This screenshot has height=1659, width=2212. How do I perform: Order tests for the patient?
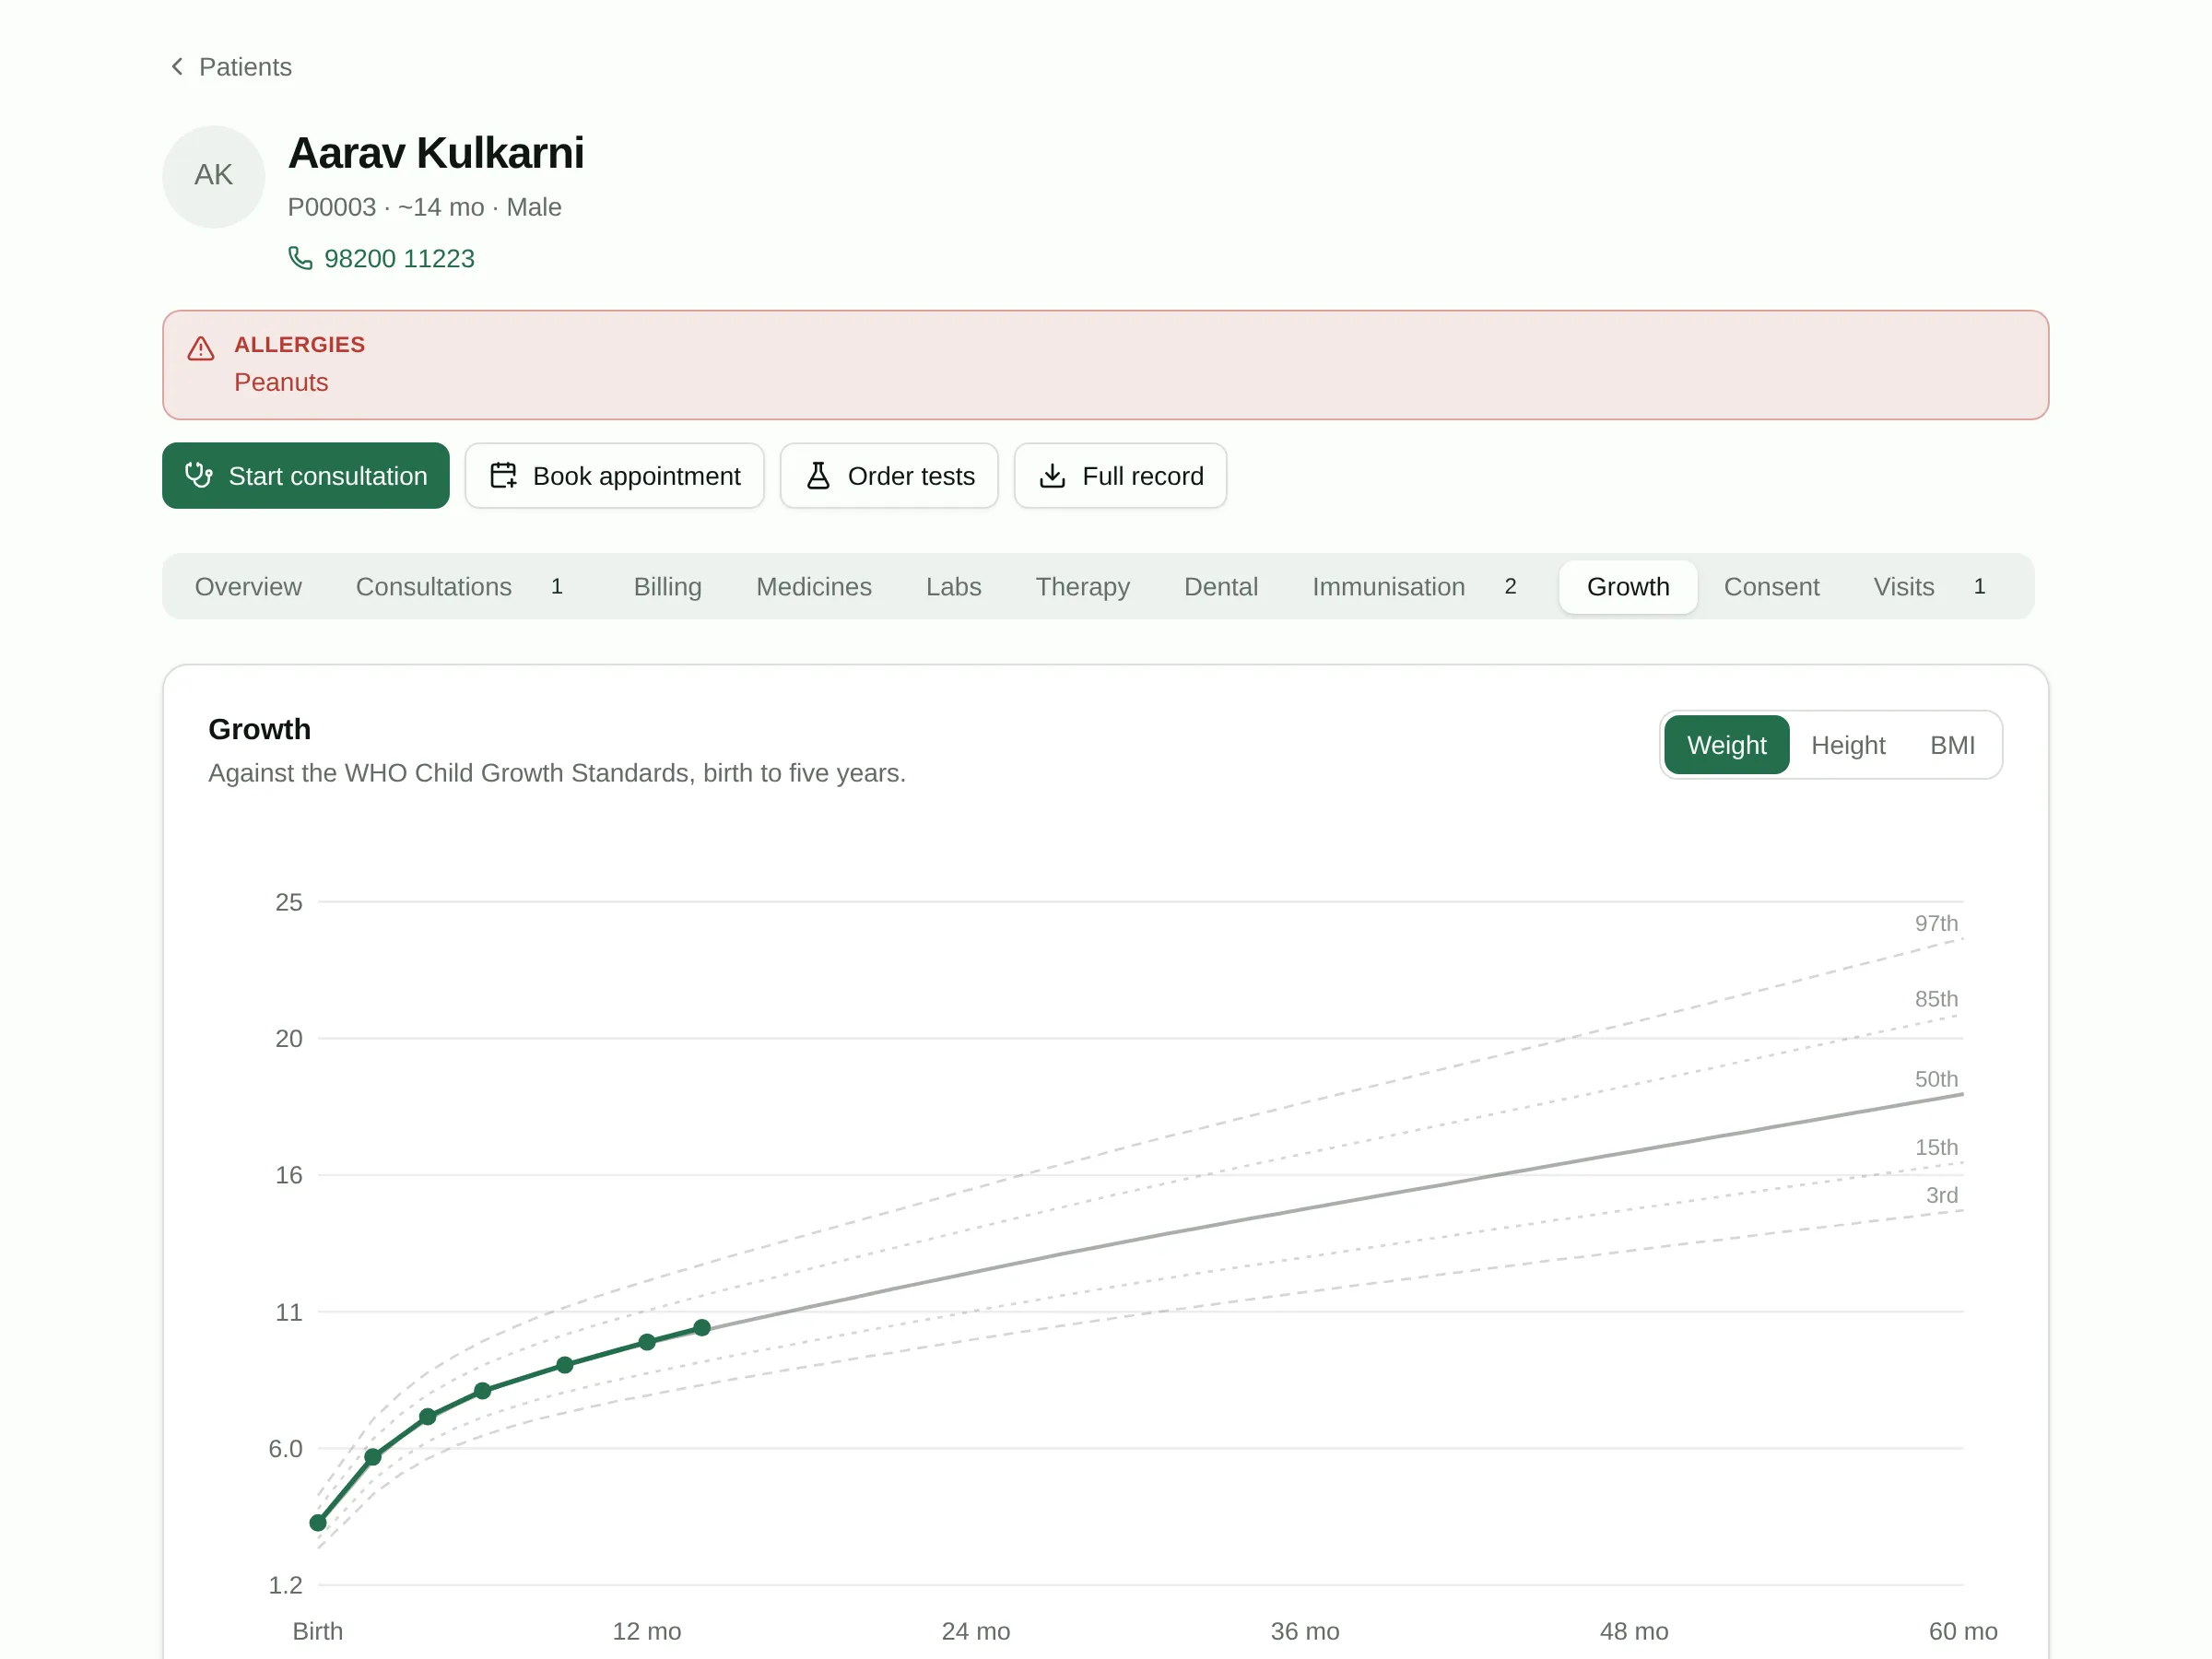(889, 475)
